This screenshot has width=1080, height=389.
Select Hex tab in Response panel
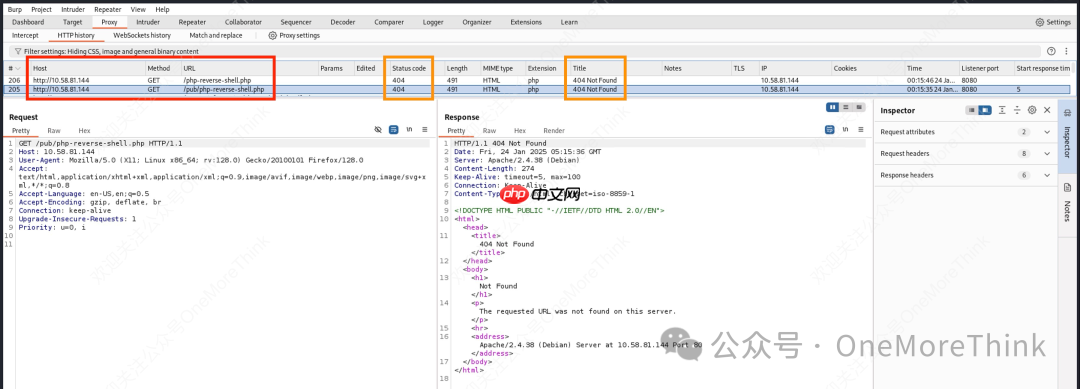point(520,130)
